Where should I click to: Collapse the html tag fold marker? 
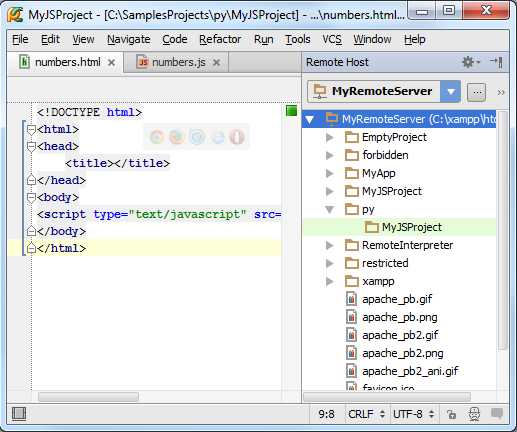click(x=31, y=129)
